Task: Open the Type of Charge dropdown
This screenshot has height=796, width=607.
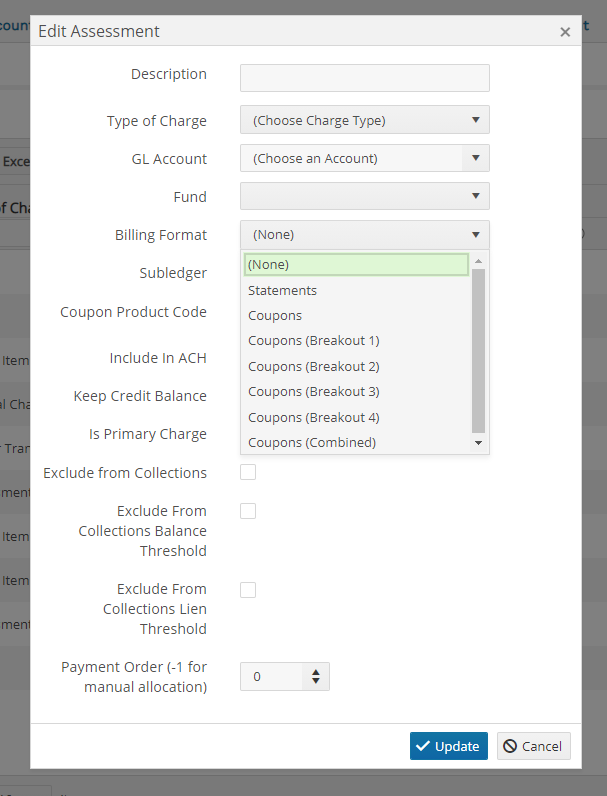Action: click(x=364, y=120)
